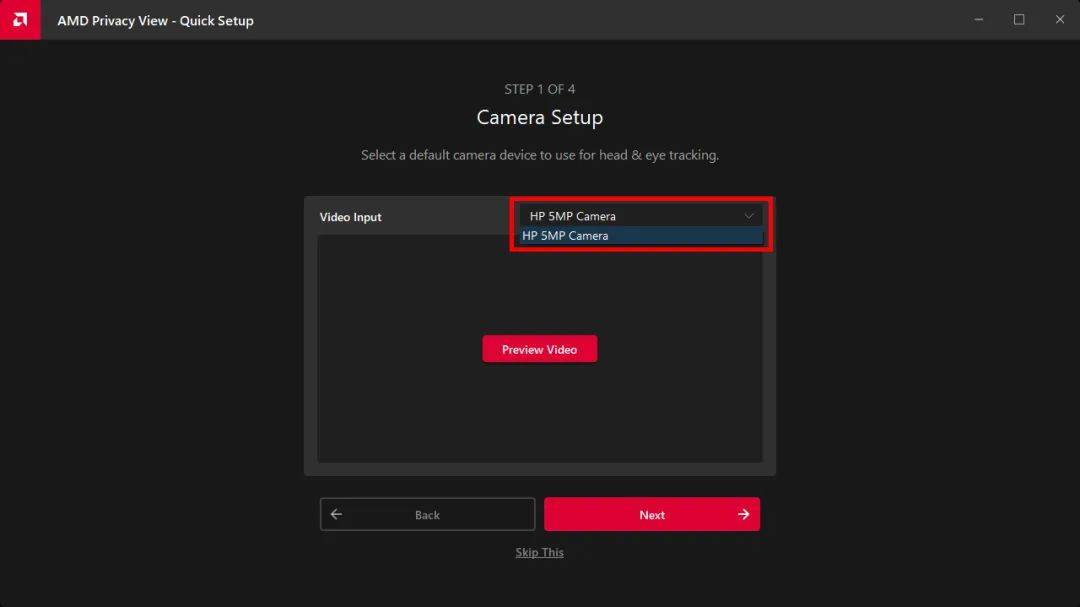This screenshot has width=1080, height=607.
Task: Click the AMD Privacy View title bar text
Action: [x=155, y=19]
